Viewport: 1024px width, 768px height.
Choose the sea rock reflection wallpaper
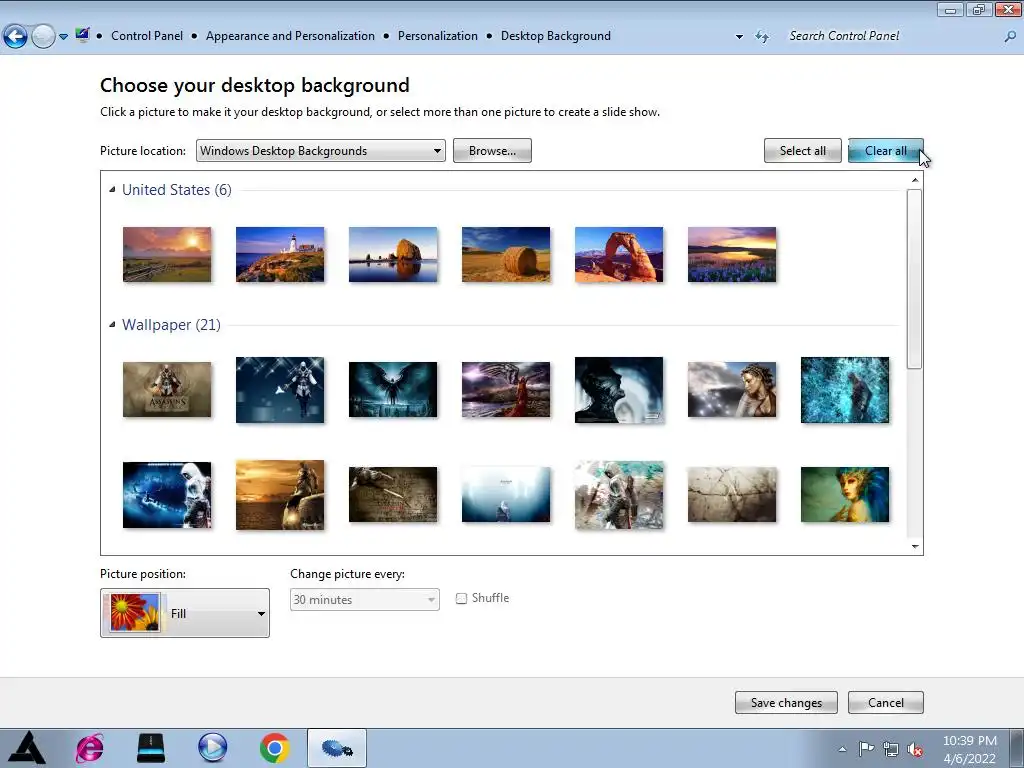(x=393, y=255)
